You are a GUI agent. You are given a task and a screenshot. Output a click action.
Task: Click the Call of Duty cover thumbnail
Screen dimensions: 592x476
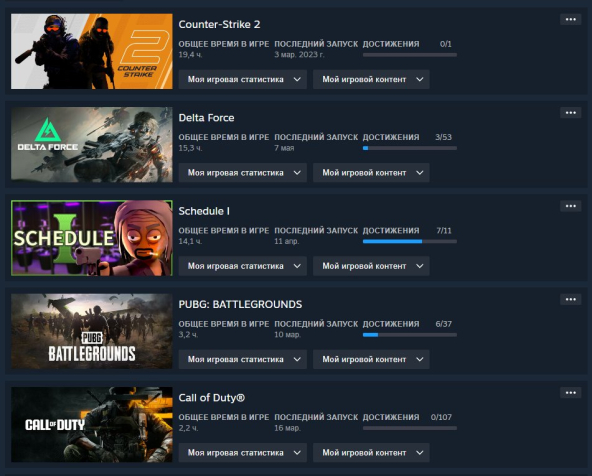(92, 424)
